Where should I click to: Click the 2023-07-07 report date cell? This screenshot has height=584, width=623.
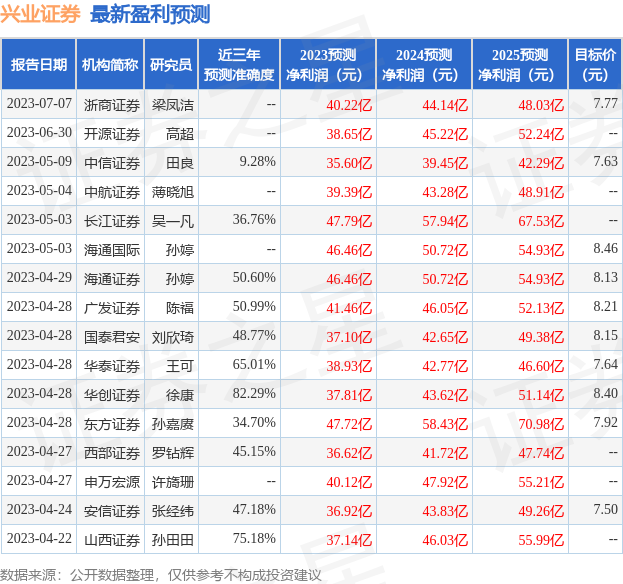click(x=39, y=104)
